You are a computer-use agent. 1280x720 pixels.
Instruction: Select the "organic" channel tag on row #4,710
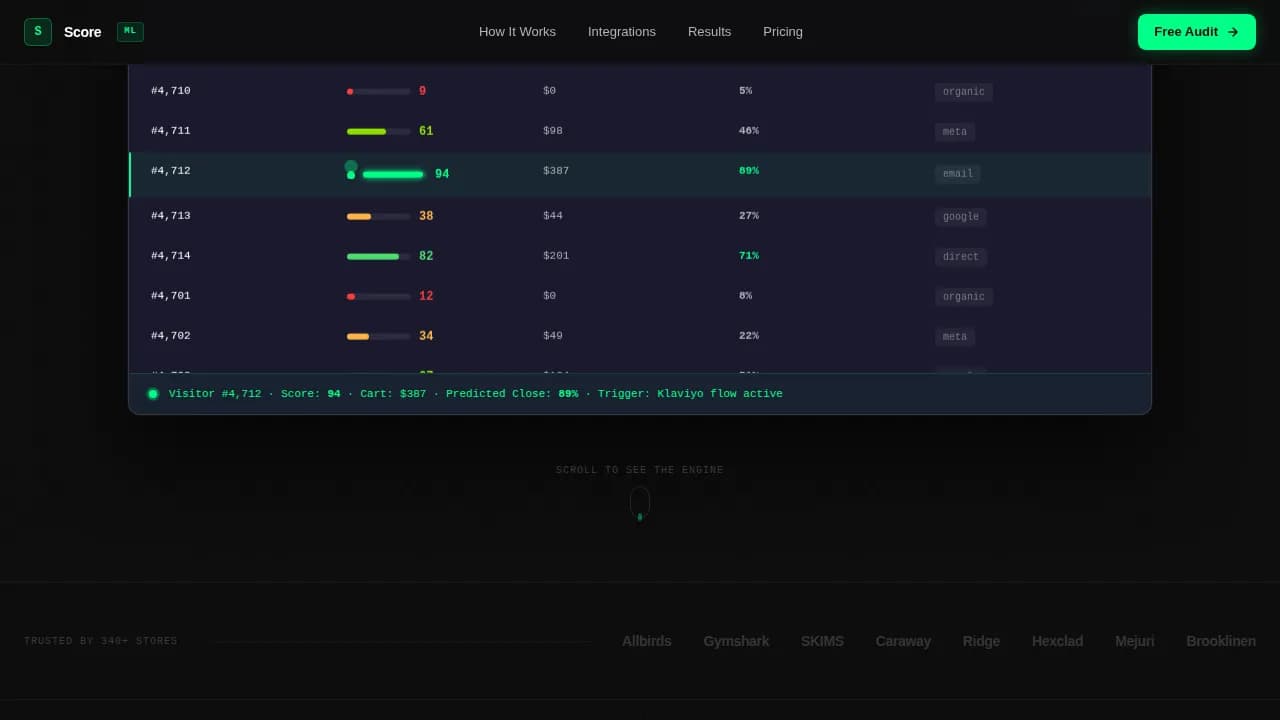pos(963,91)
